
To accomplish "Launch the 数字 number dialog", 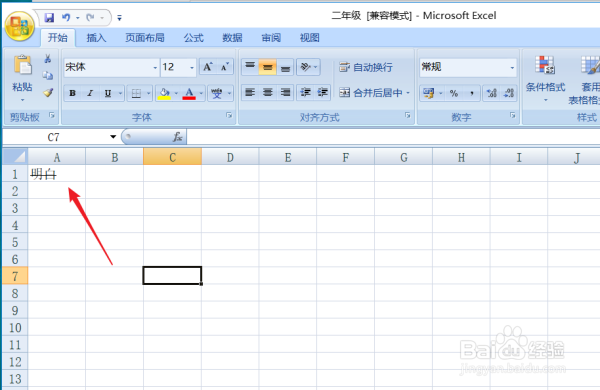I will tap(512, 115).
